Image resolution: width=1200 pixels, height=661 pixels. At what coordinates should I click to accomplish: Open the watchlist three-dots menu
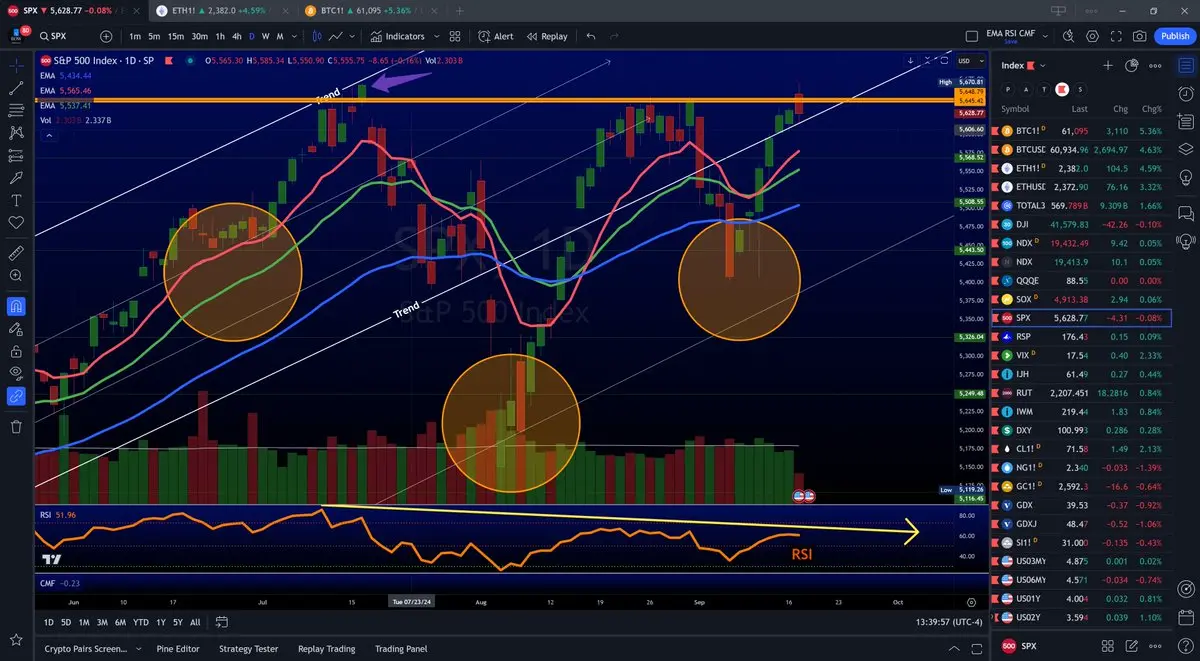click(x=1156, y=65)
